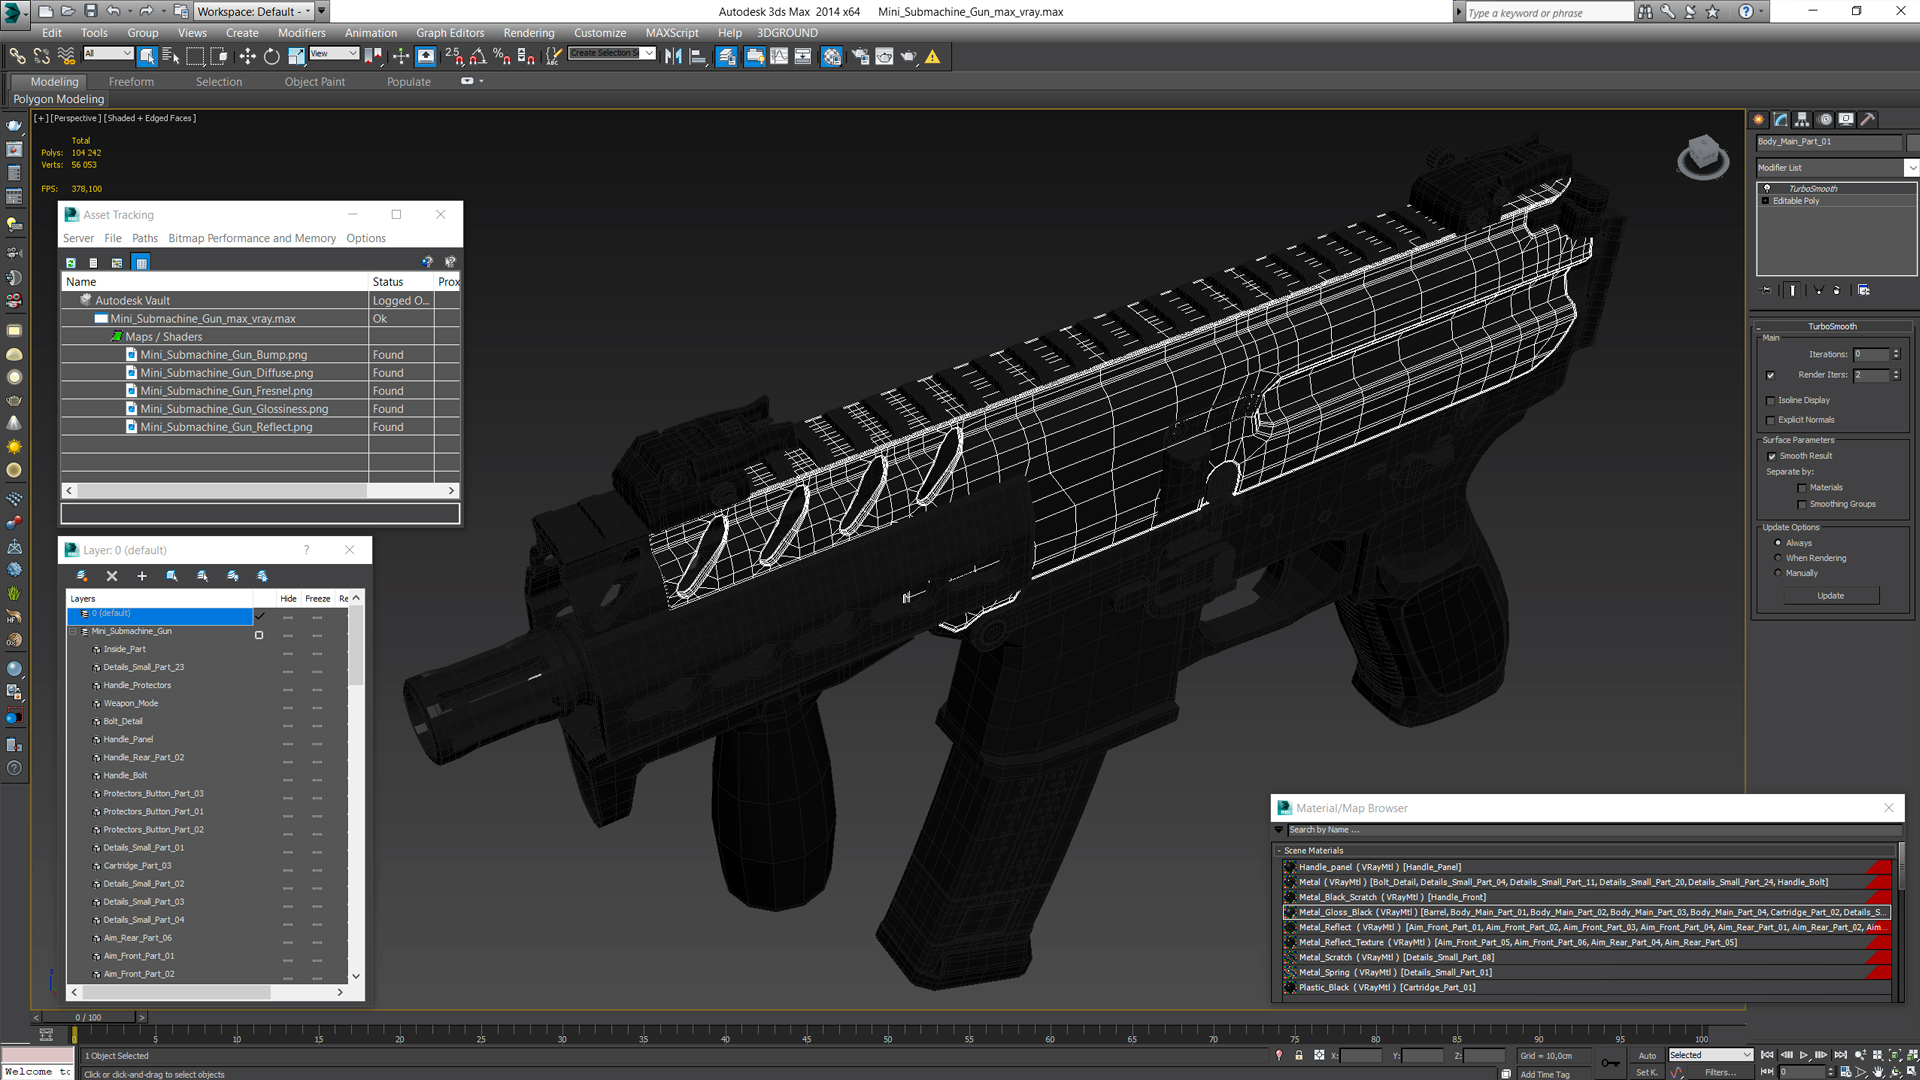Click the Select by Name icon
Image resolution: width=1920 pixels, height=1080 pixels.
171,57
